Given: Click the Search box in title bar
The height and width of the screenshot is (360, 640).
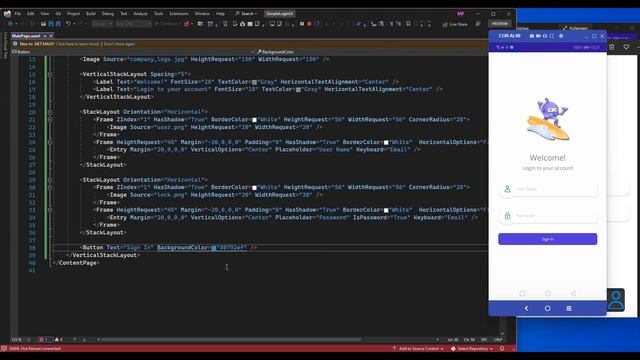Looking at the screenshot, I should tap(246, 13).
